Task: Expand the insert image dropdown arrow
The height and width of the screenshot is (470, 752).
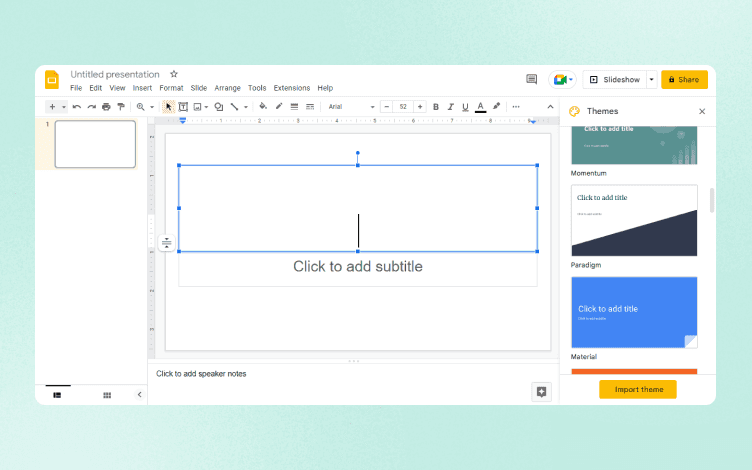Action: 206,107
